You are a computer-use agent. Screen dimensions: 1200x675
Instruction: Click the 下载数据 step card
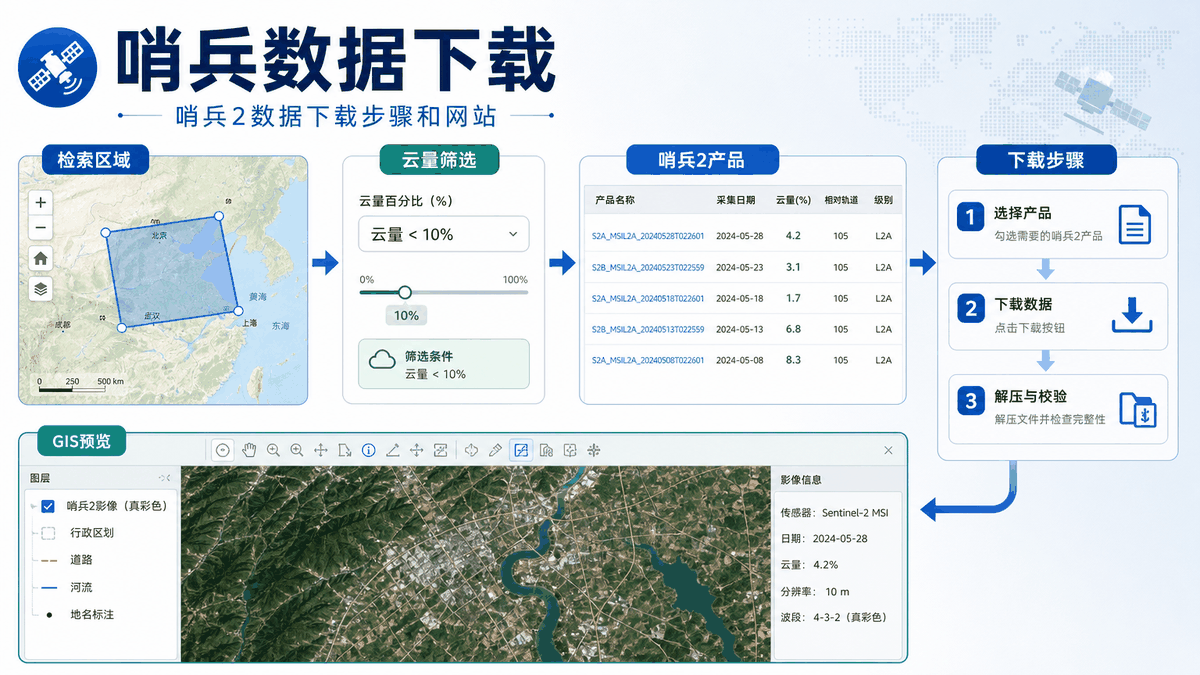pyautogui.click(x=1058, y=315)
